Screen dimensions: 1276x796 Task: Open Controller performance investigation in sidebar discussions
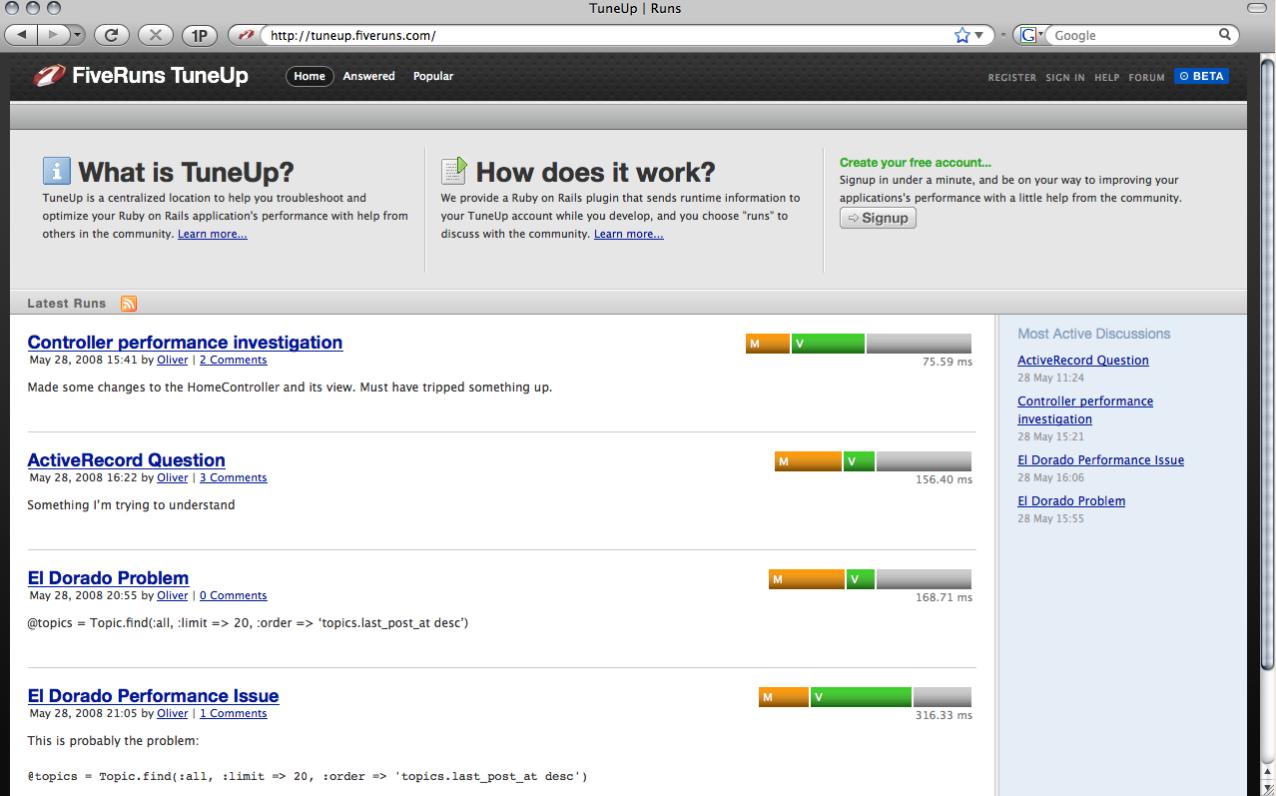click(x=1085, y=410)
